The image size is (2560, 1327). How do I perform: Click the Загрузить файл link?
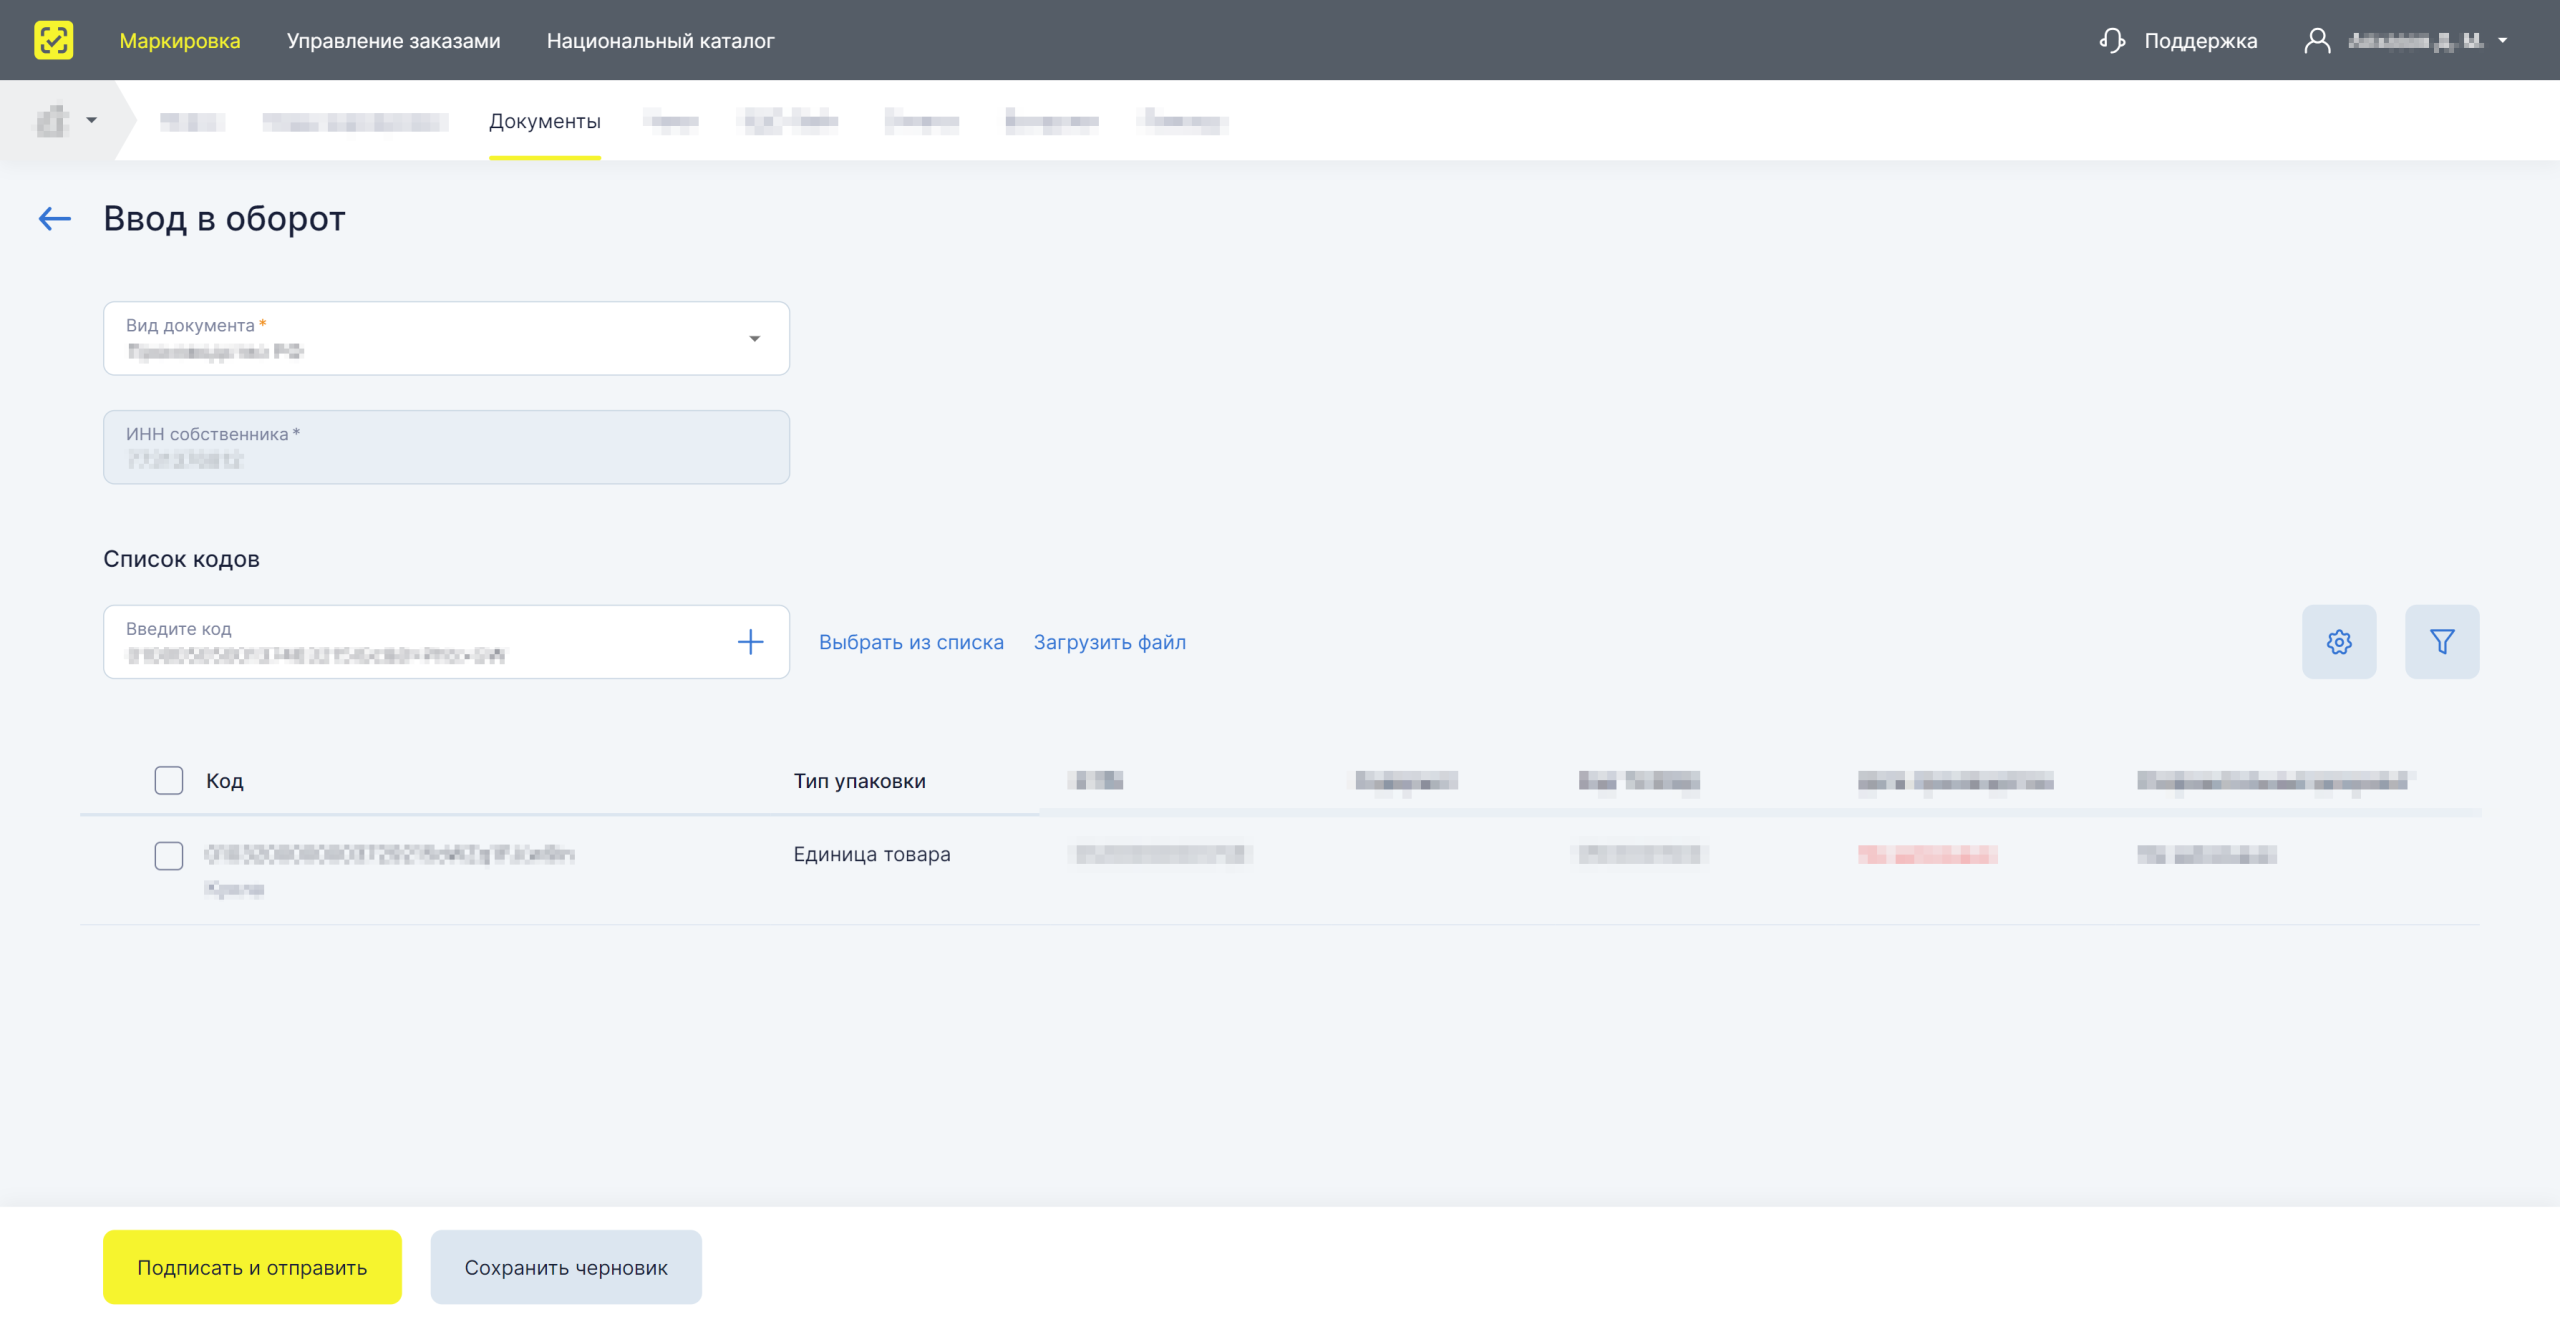click(1110, 642)
